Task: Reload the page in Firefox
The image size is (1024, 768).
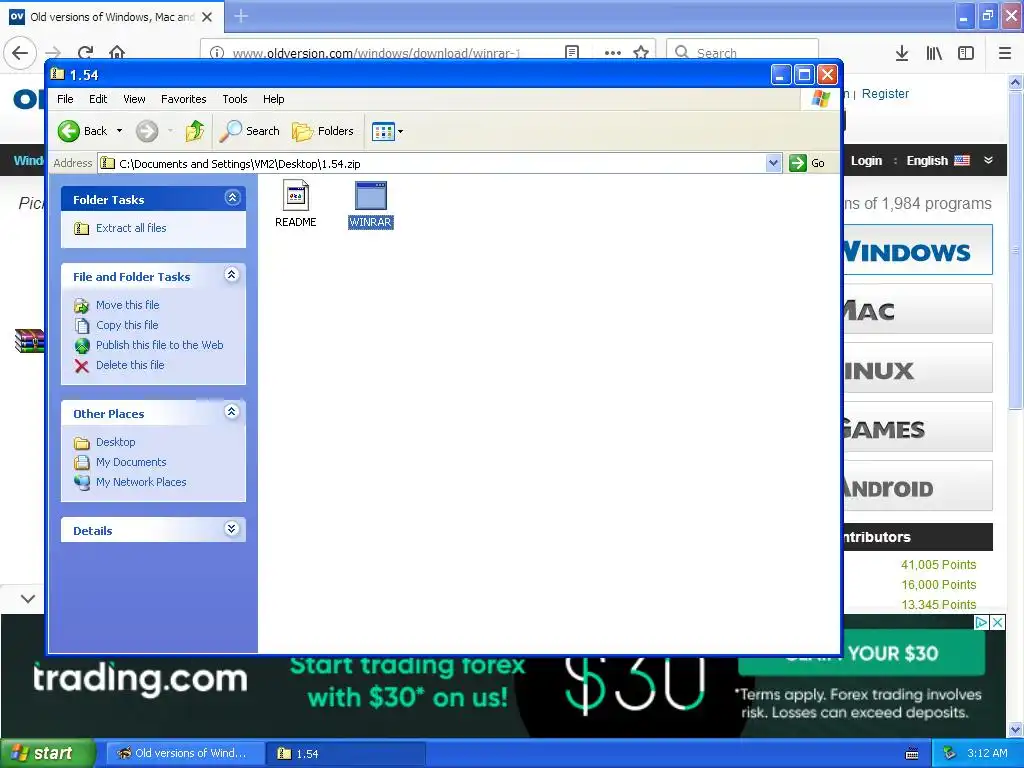Action: [85, 52]
